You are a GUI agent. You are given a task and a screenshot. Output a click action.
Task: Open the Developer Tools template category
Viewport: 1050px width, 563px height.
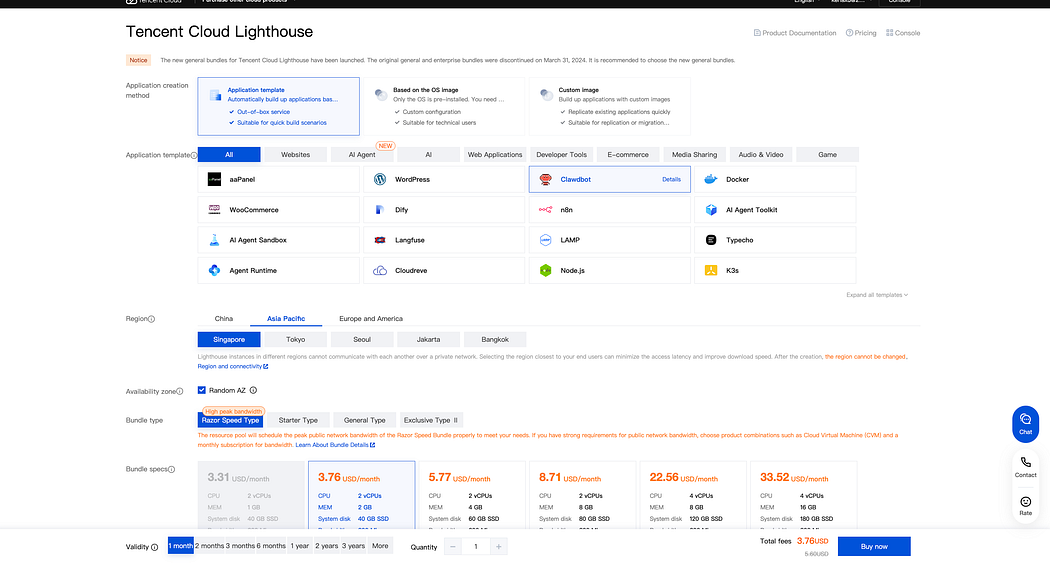[x=561, y=155]
